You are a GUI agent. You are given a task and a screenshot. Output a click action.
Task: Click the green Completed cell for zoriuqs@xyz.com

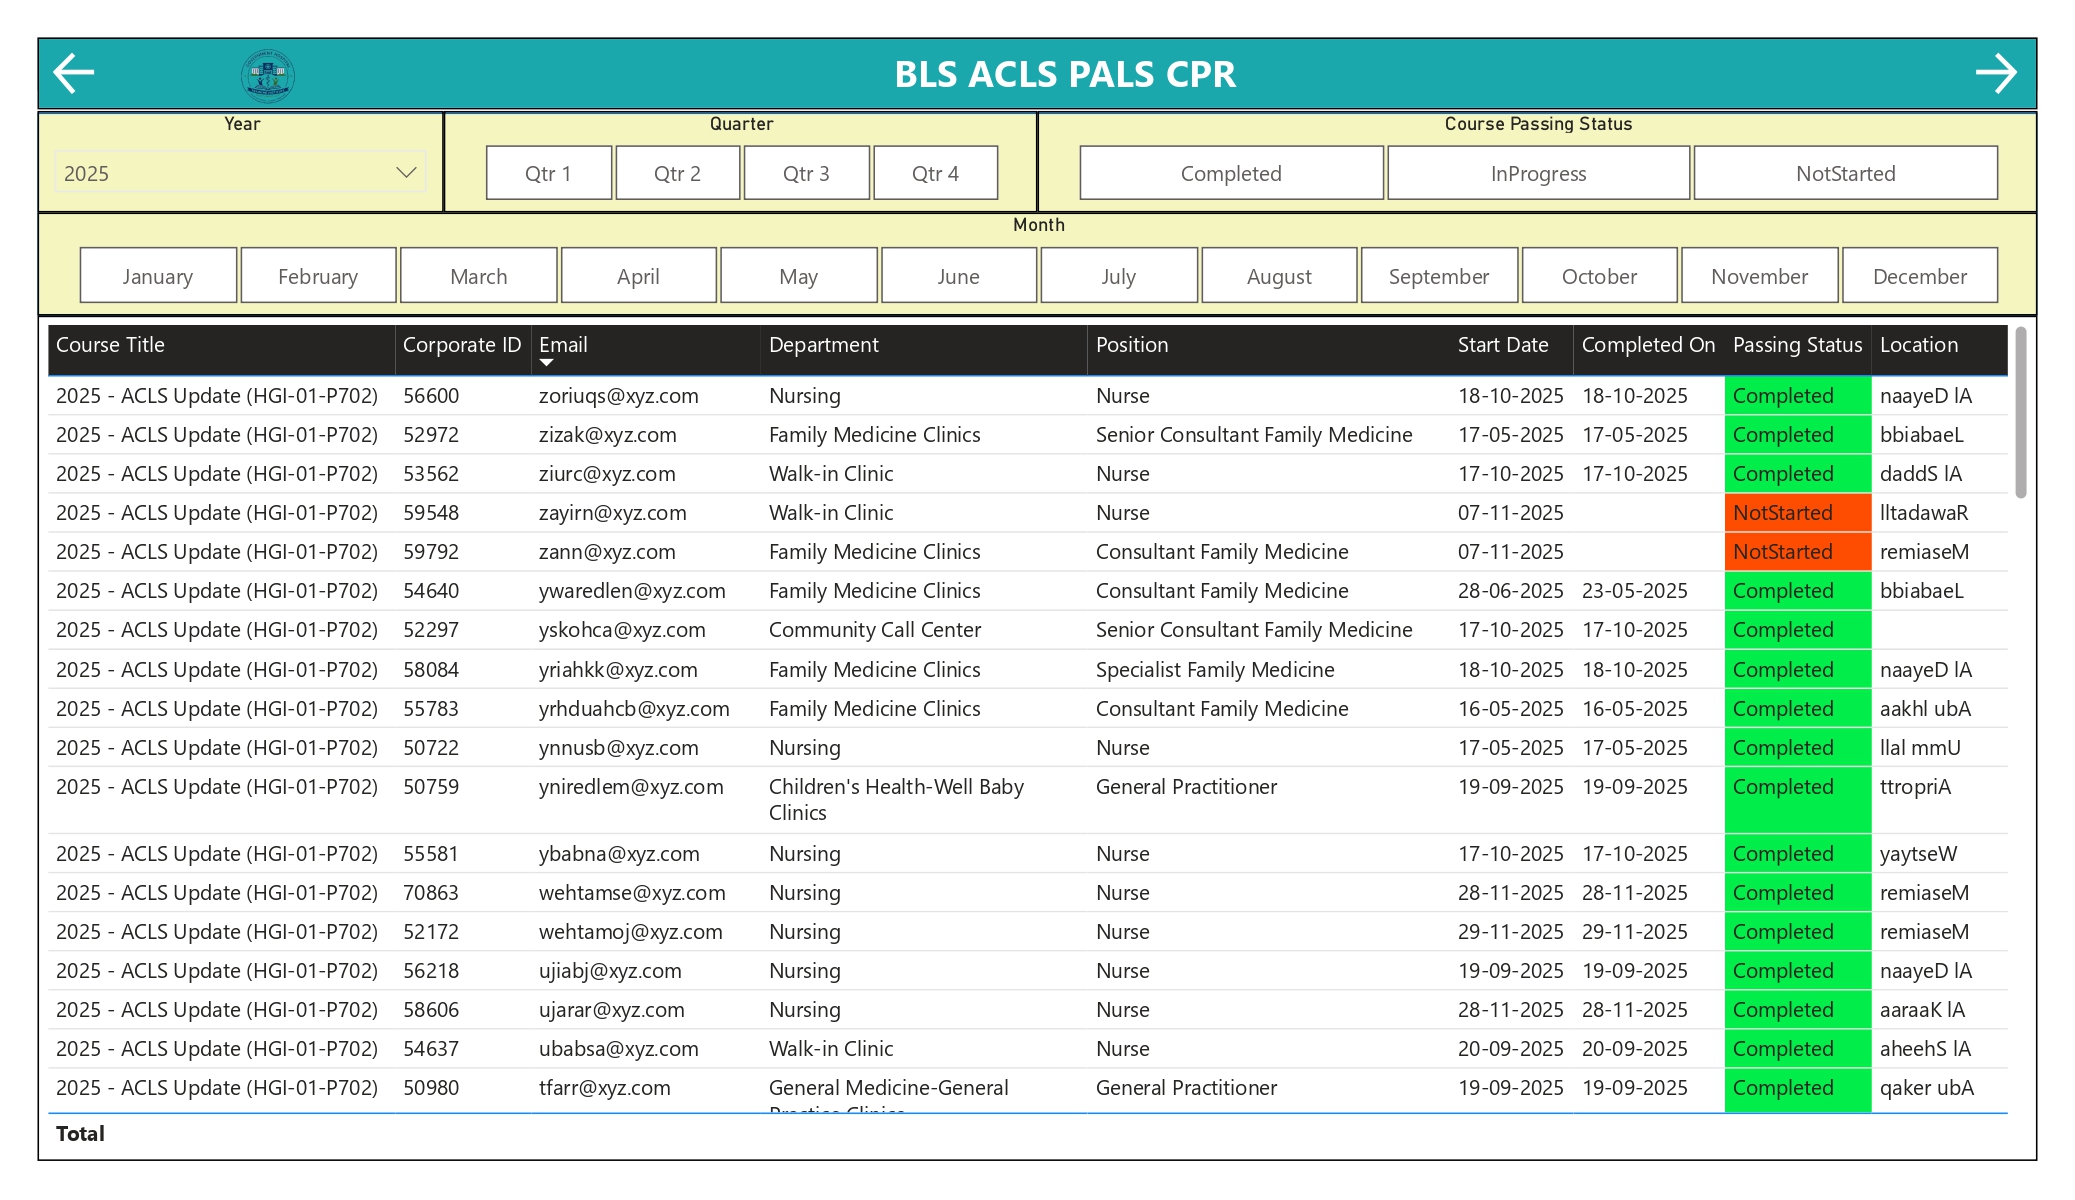point(1797,396)
